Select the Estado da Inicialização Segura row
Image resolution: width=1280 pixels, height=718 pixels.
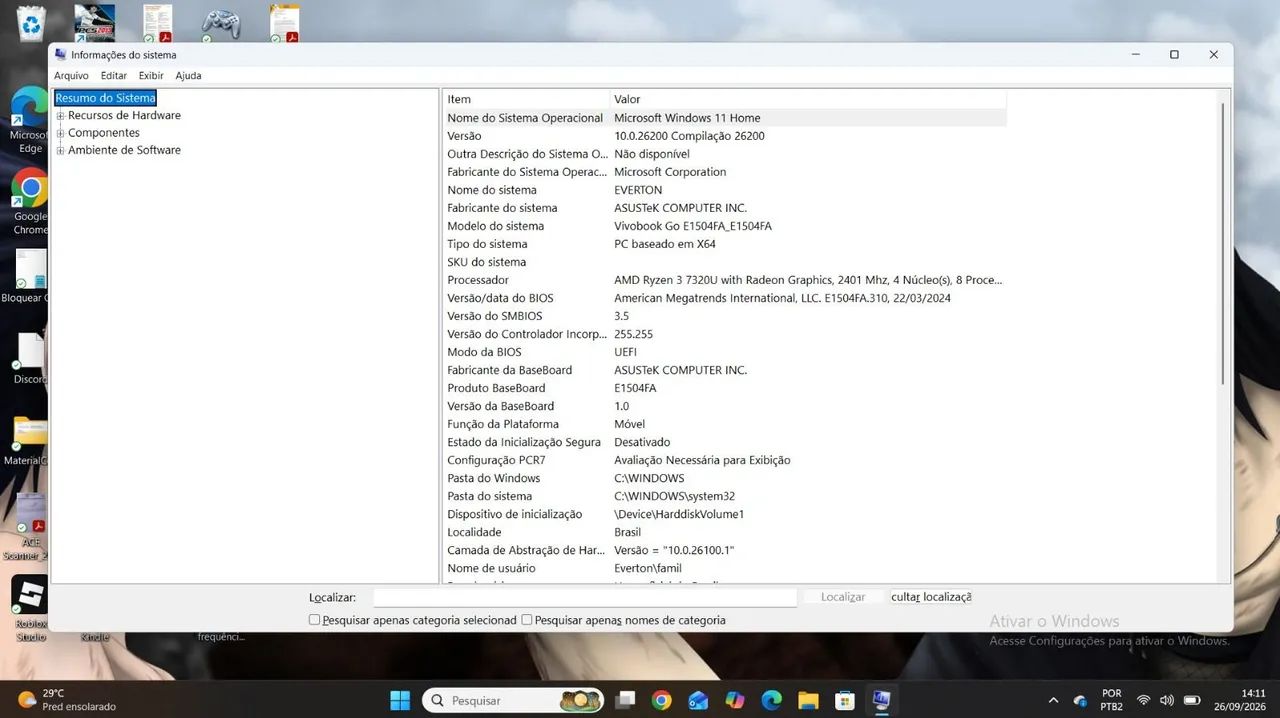[x=725, y=442]
